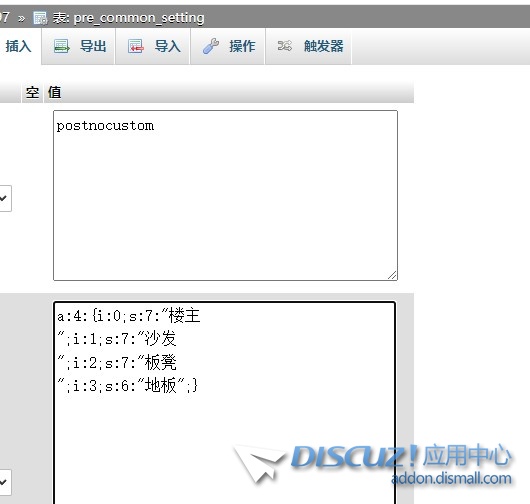
Task: Click the 触发器 triggers icon
Action: coord(285,46)
